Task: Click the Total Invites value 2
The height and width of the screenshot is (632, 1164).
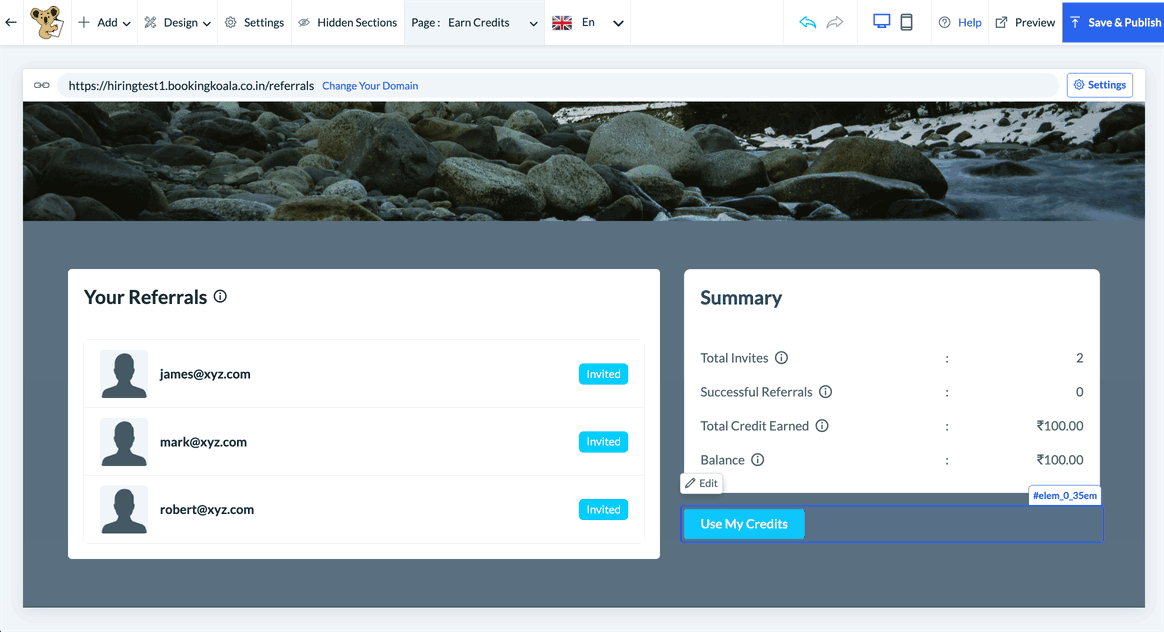Action: [1079, 358]
